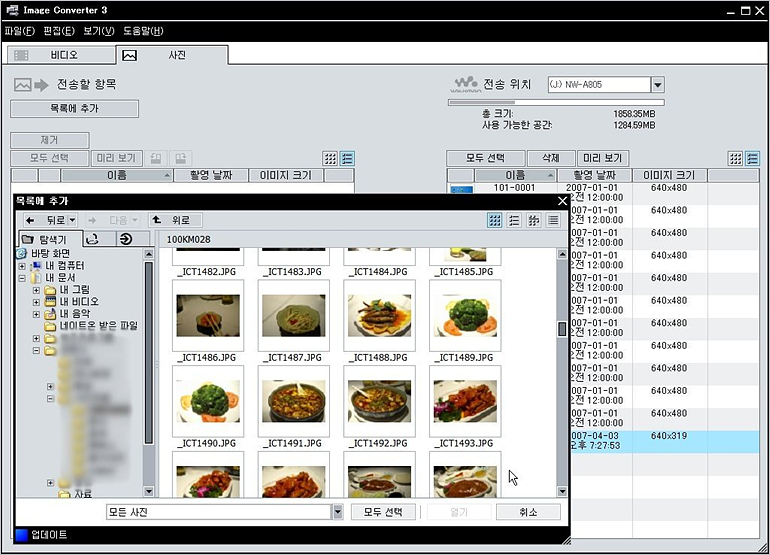Open the 파일(F) menu
Viewport: 770px width, 555px height.
point(20,31)
